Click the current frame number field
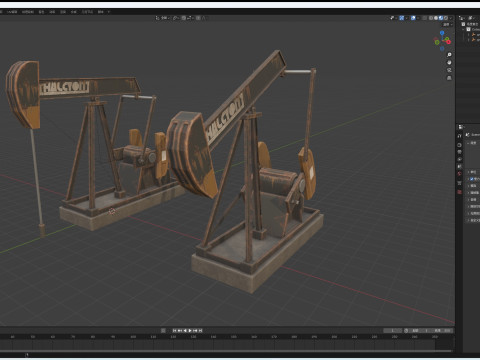 393,330
